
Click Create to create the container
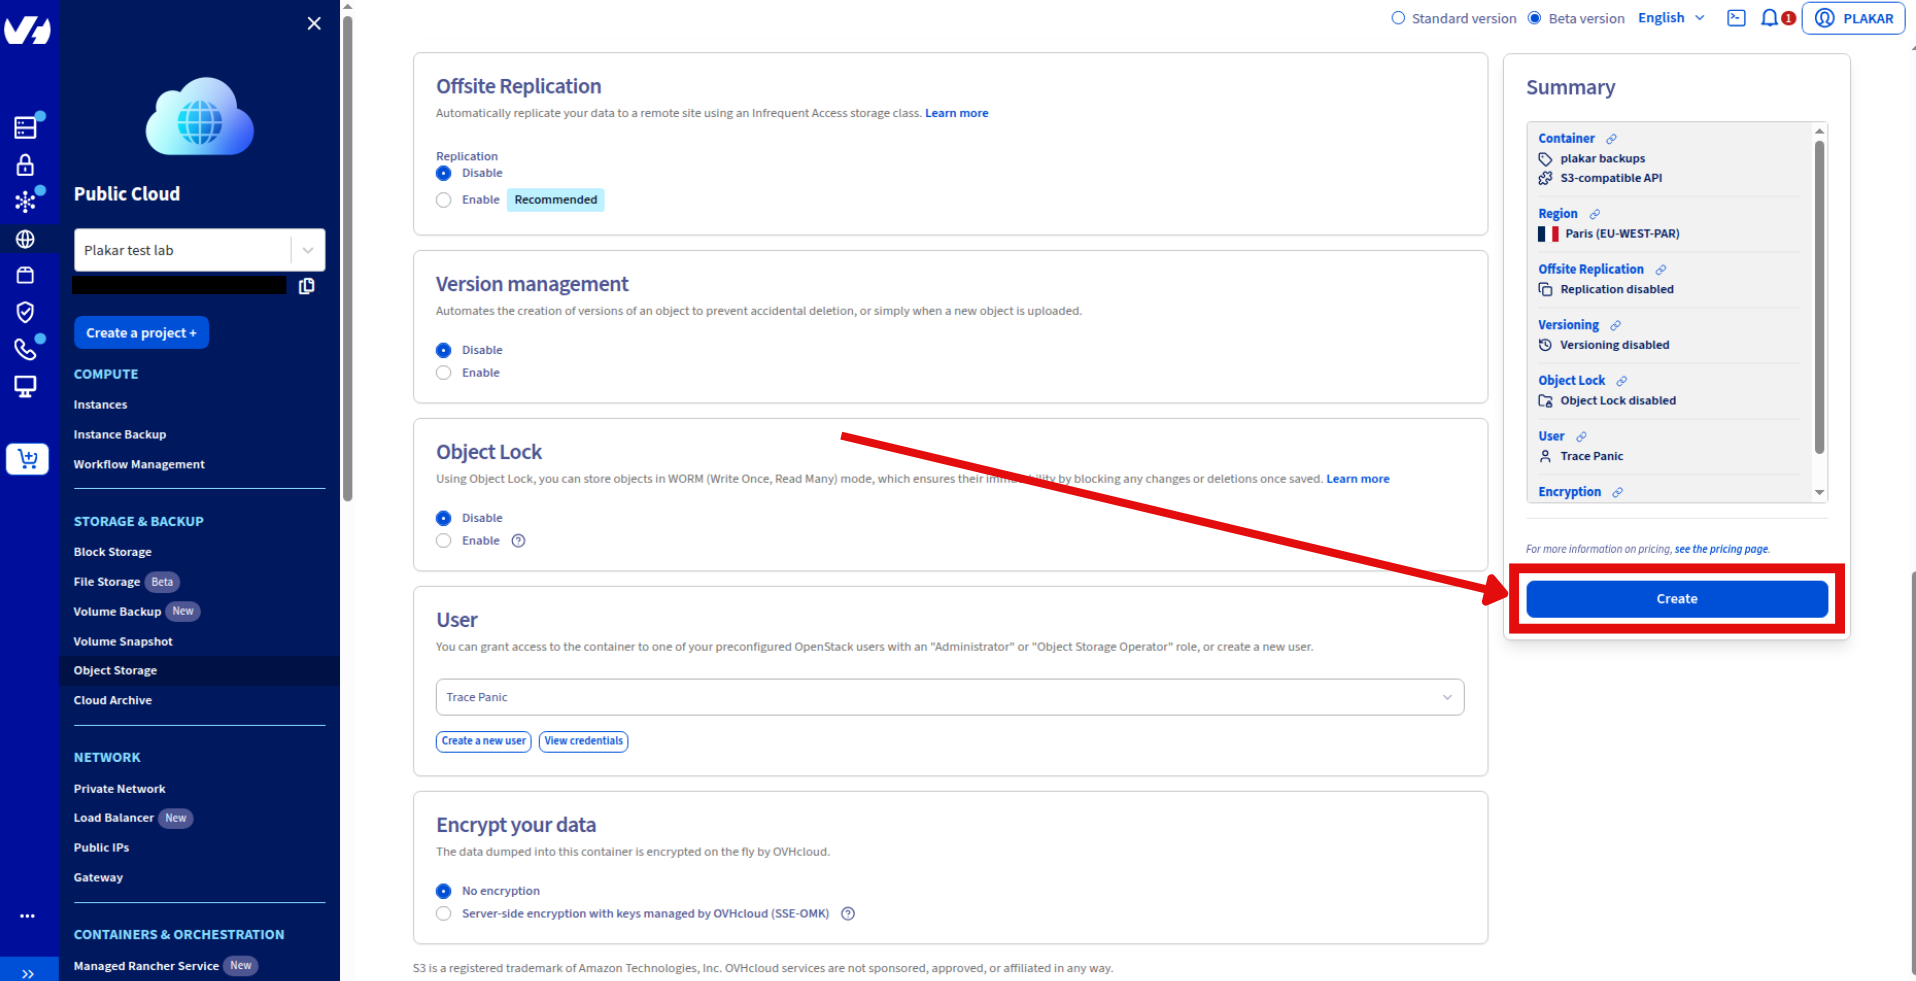click(1676, 598)
